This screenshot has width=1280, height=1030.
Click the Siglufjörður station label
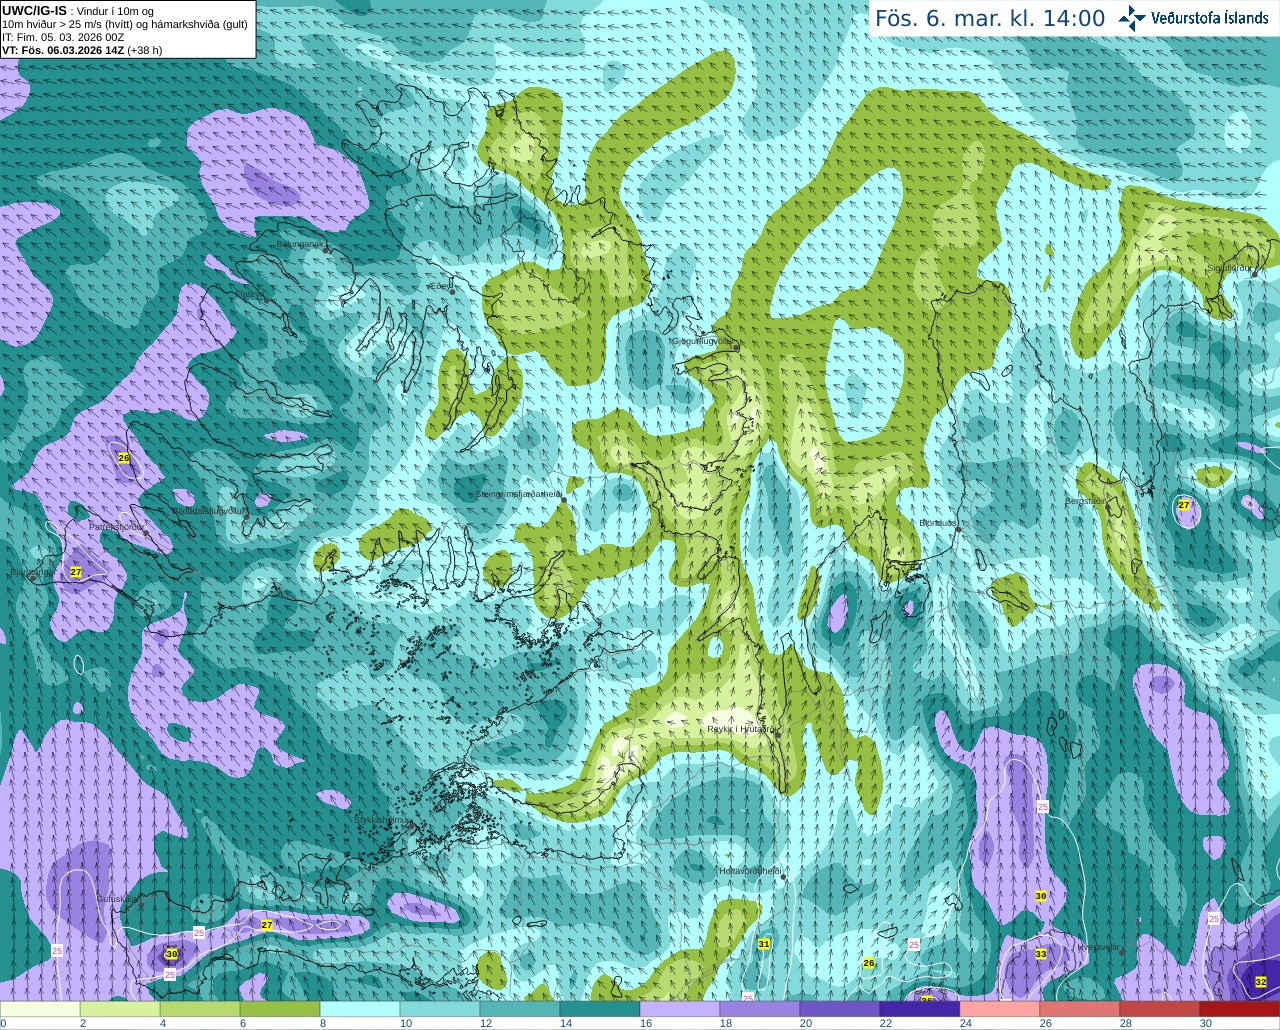1228,268
